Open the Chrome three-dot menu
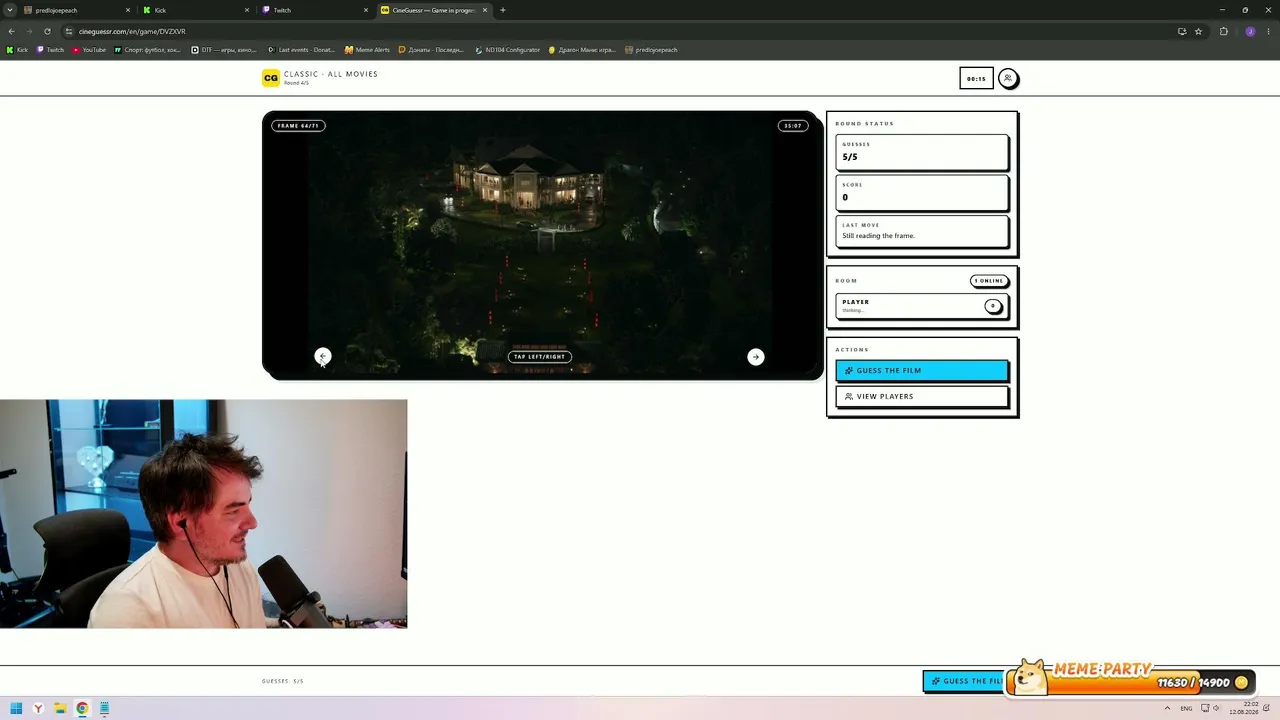 point(1268,31)
